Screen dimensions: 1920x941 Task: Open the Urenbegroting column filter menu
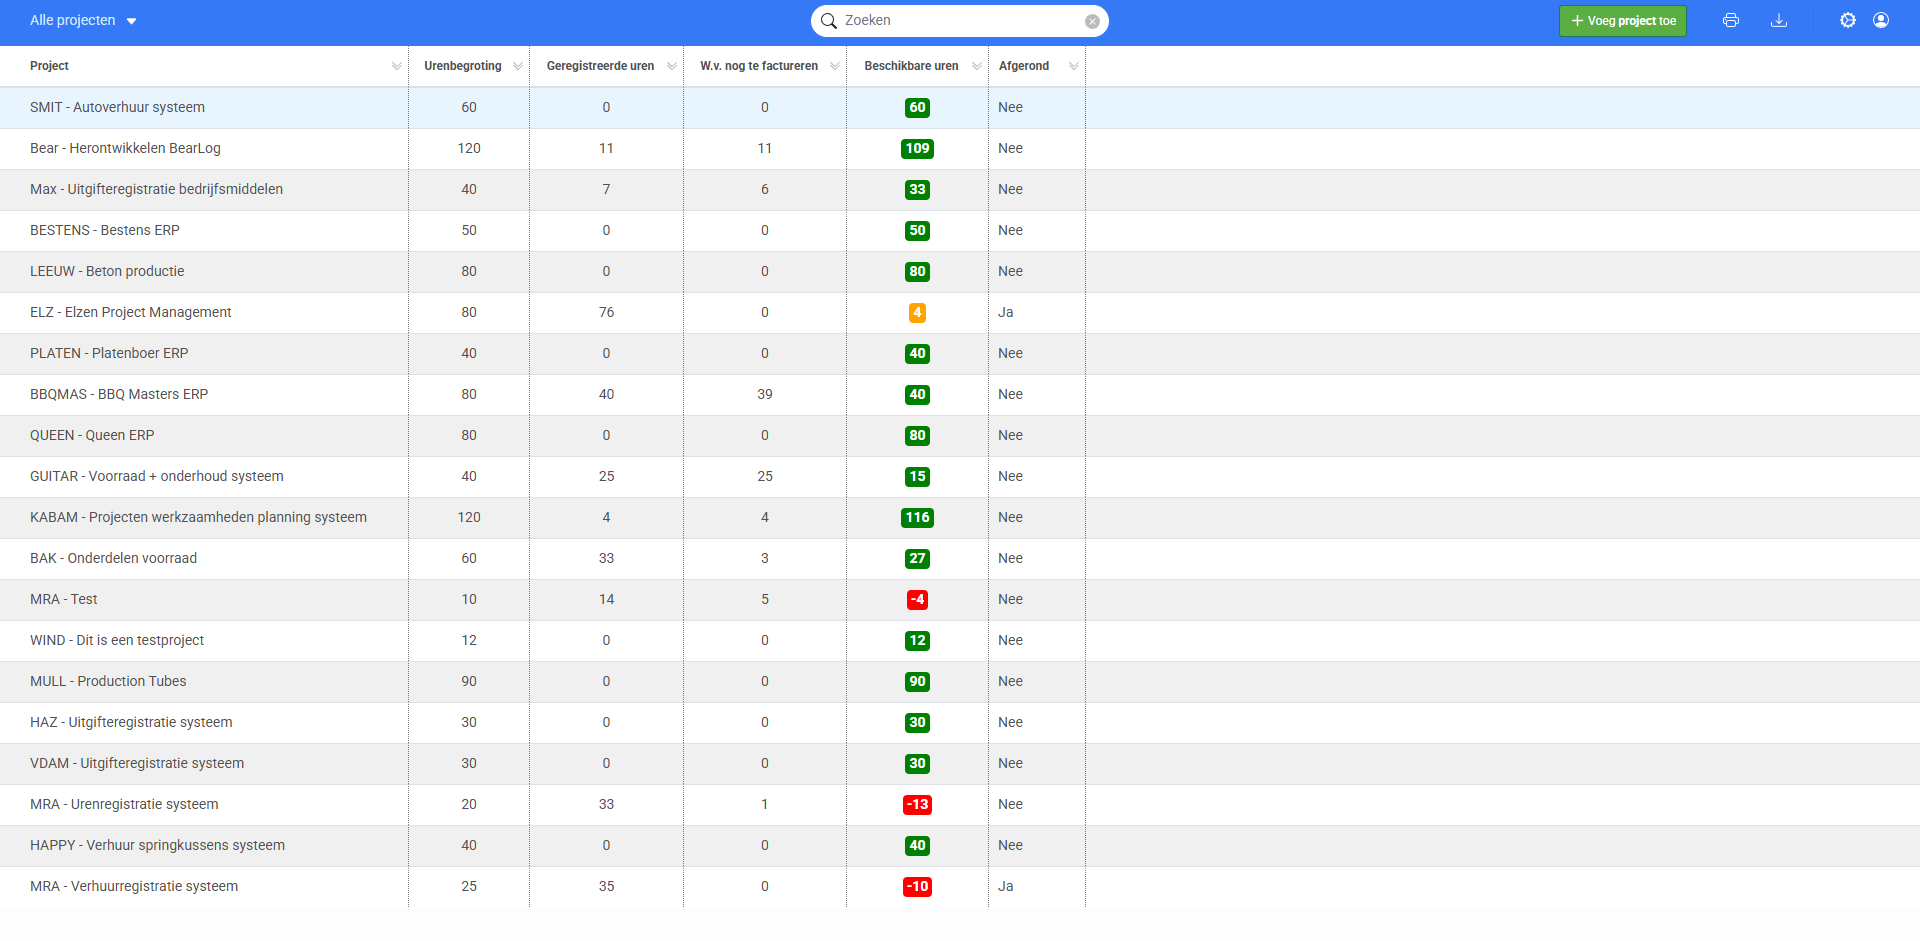(517, 66)
